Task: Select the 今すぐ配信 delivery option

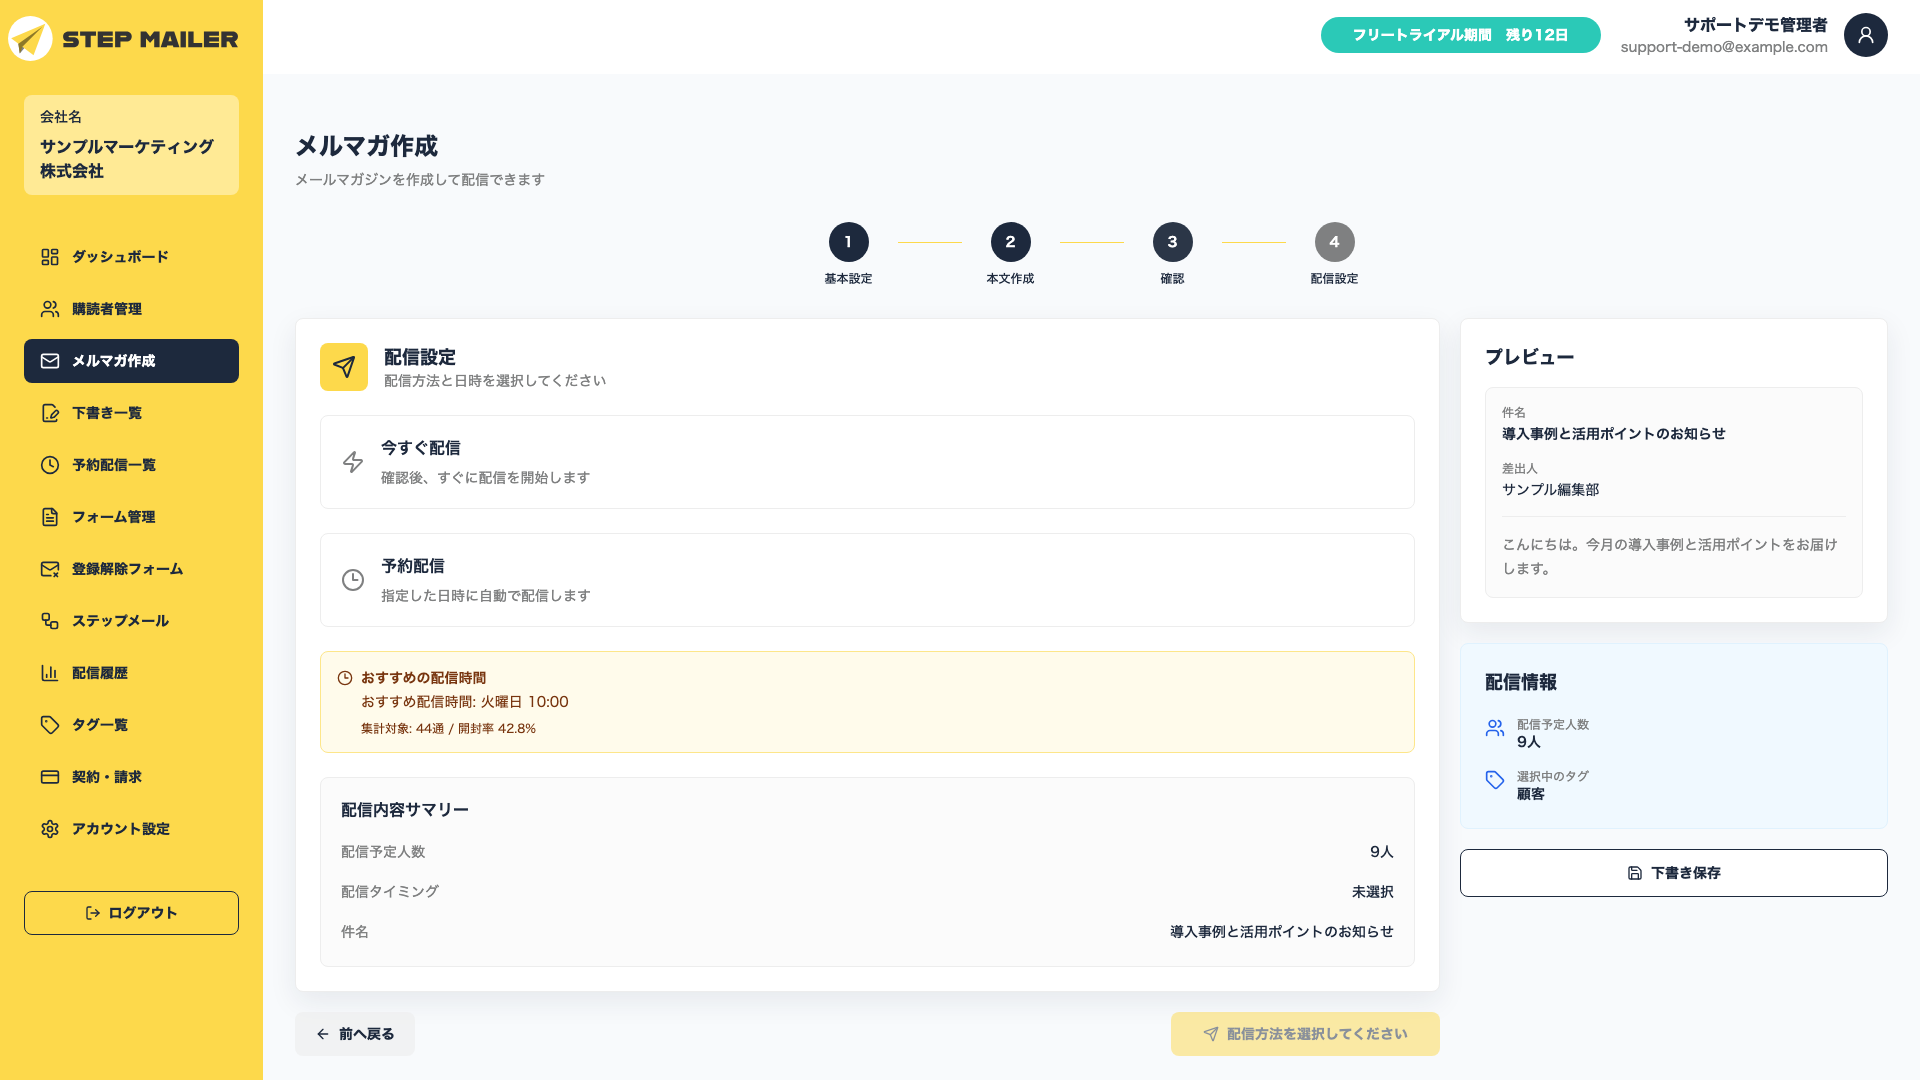Action: (867, 462)
